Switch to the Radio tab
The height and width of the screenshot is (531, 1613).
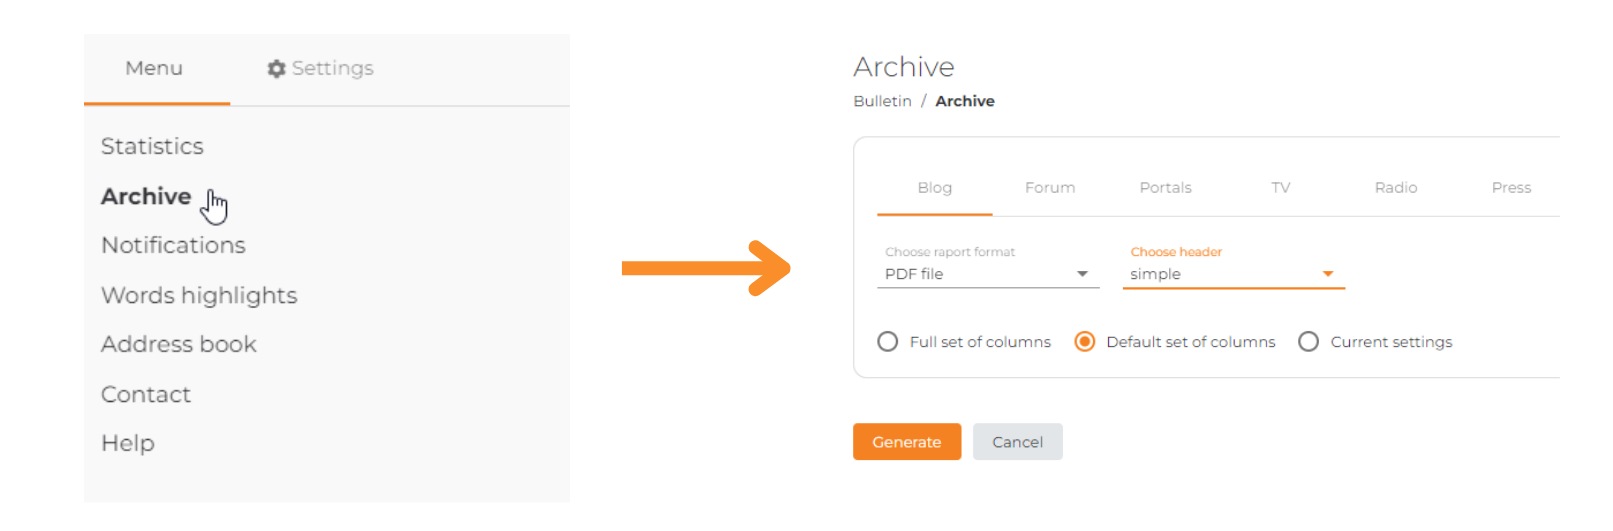(1396, 187)
